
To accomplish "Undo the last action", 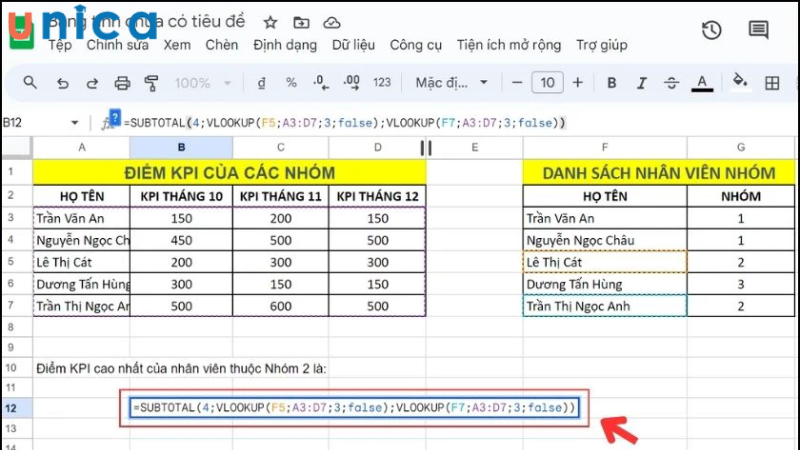I will click(62, 83).
